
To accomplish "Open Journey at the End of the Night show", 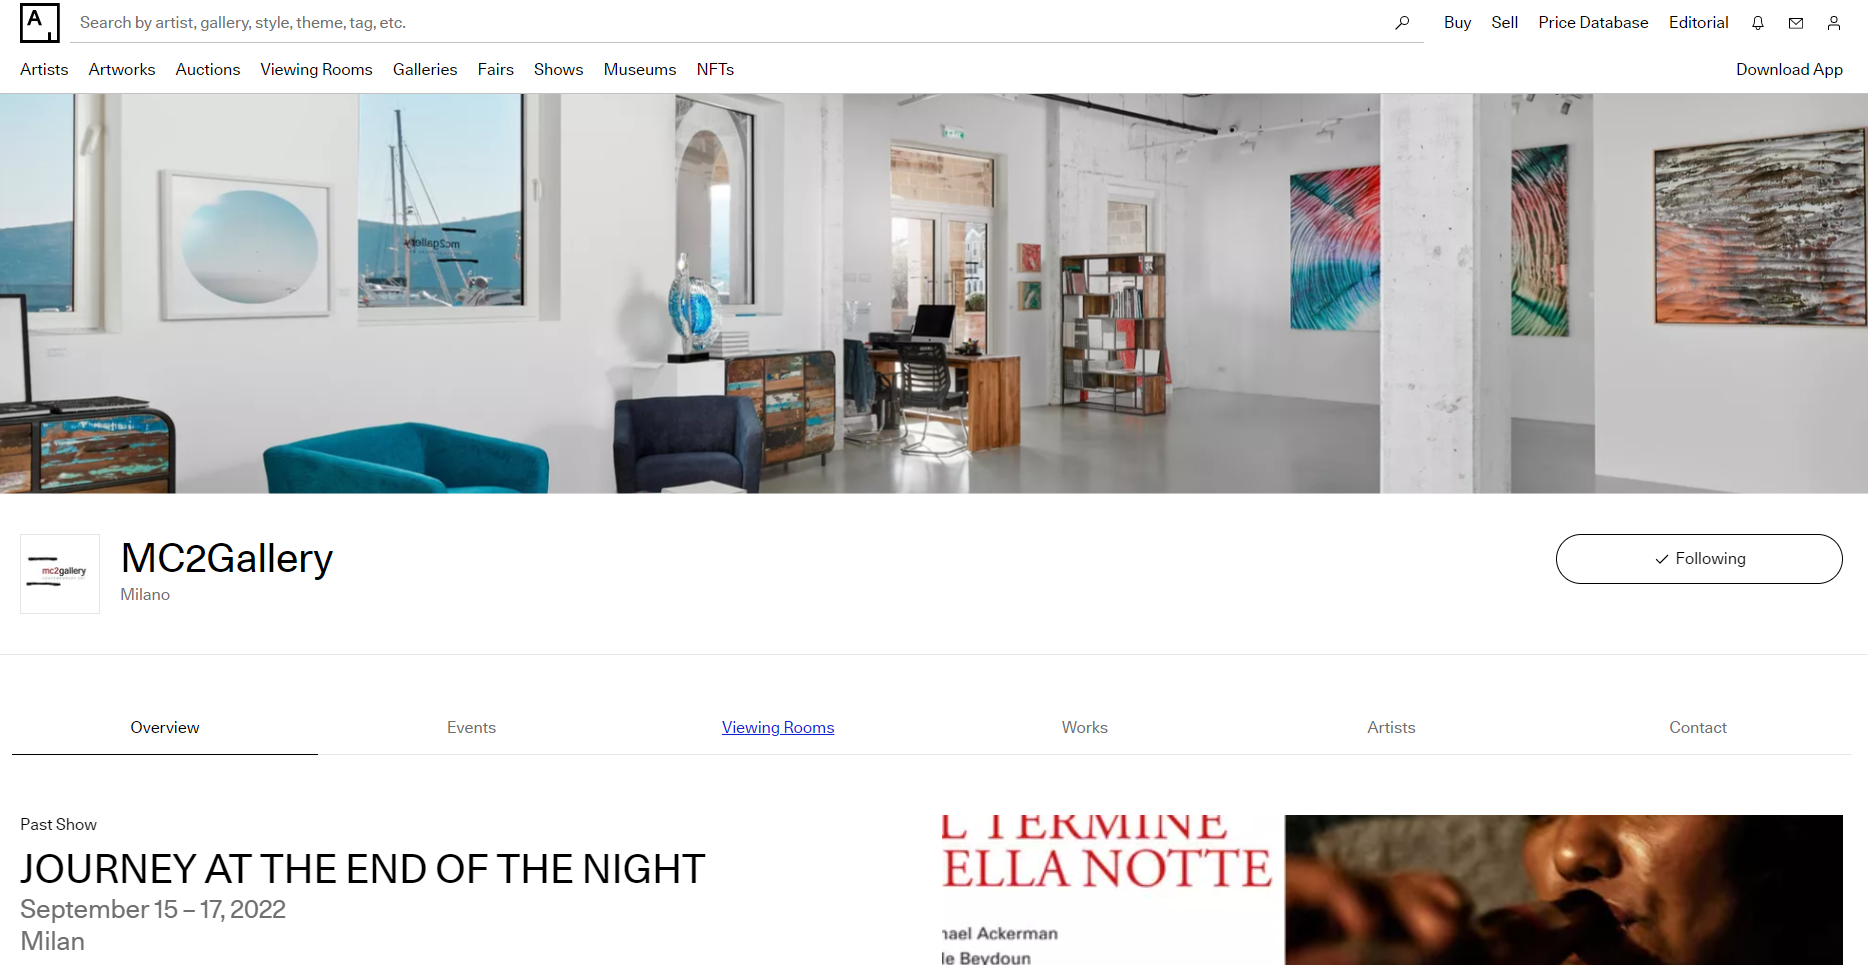I will [362, 869].
